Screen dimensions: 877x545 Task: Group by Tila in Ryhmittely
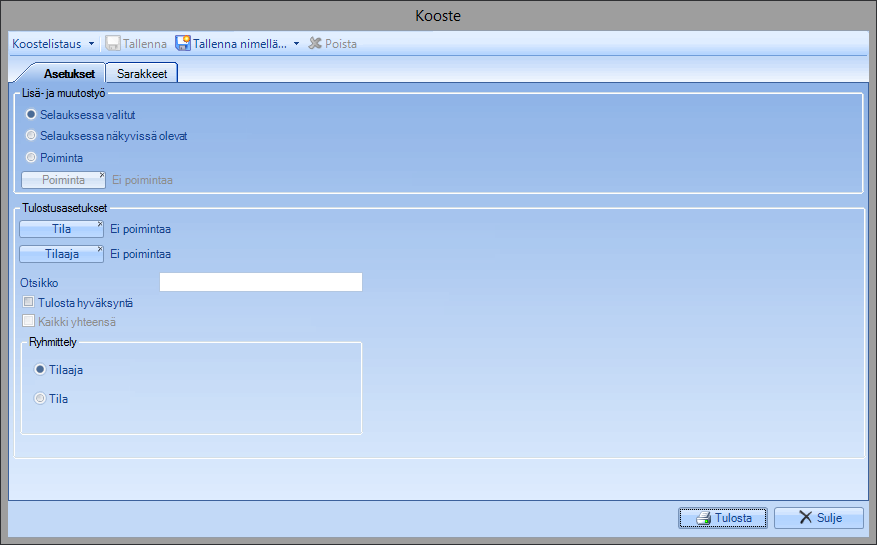(x=40, y=399)
